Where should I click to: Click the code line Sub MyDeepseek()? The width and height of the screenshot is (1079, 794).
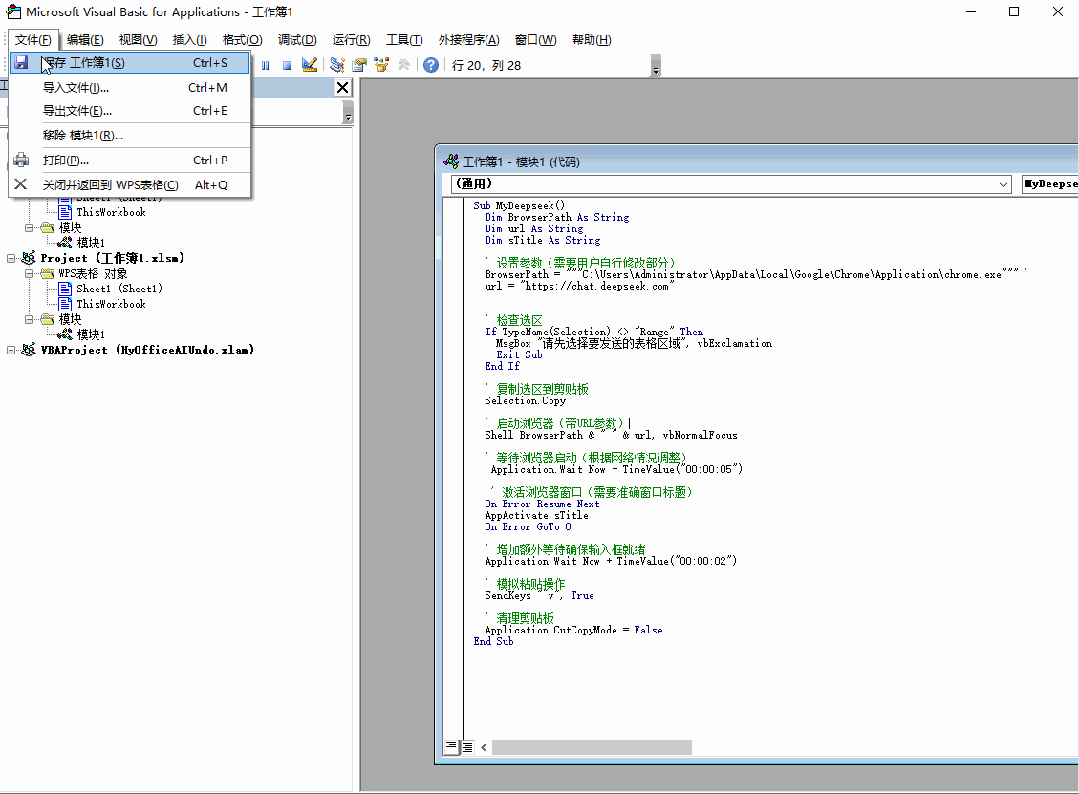point(519,205)
